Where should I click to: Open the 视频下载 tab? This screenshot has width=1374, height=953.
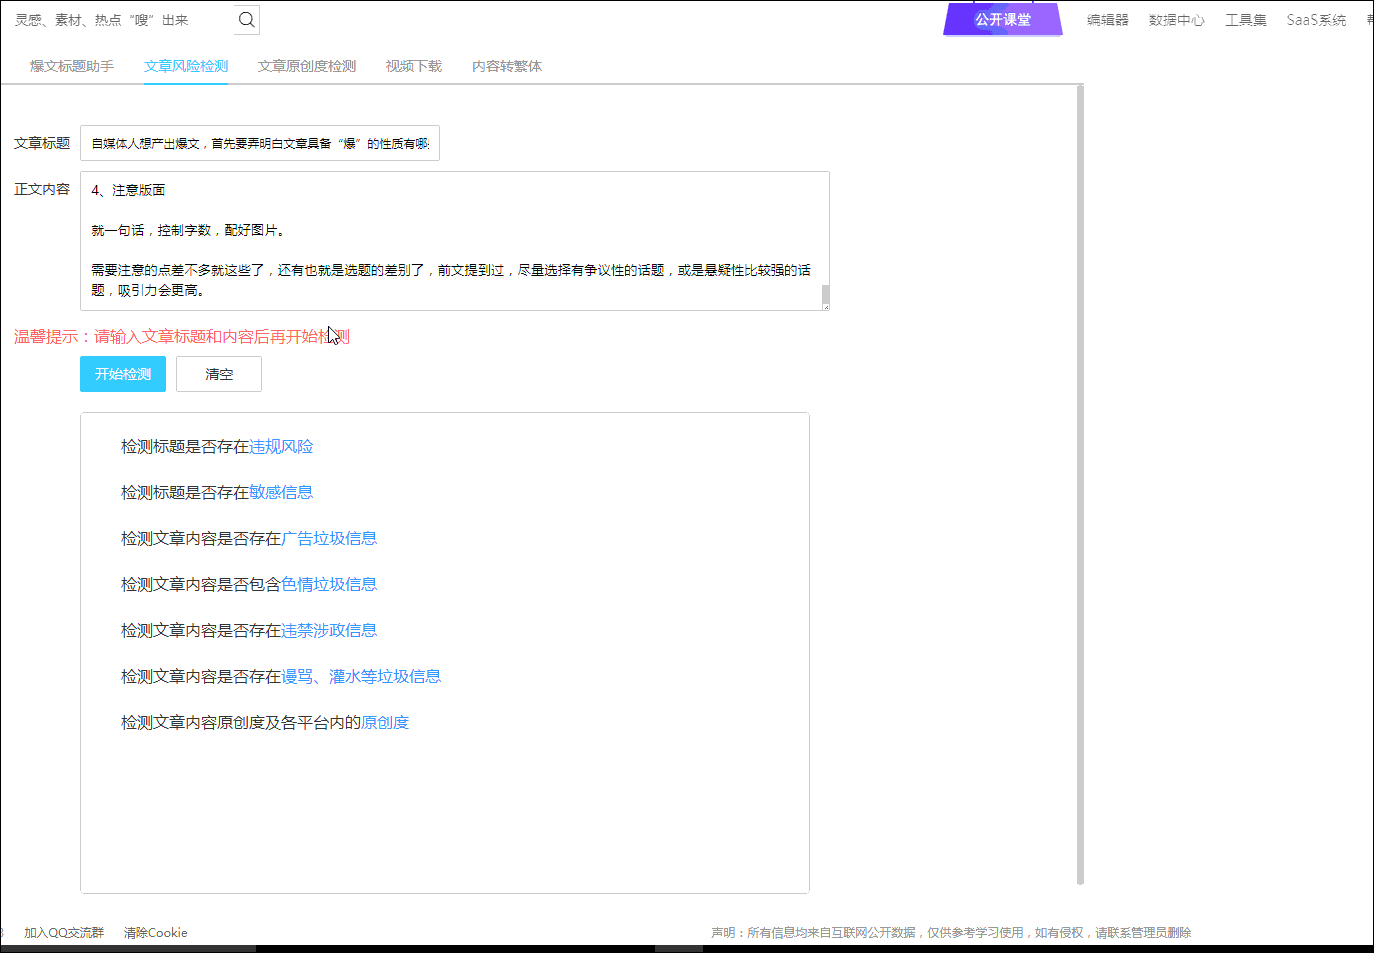pos(414,66)
